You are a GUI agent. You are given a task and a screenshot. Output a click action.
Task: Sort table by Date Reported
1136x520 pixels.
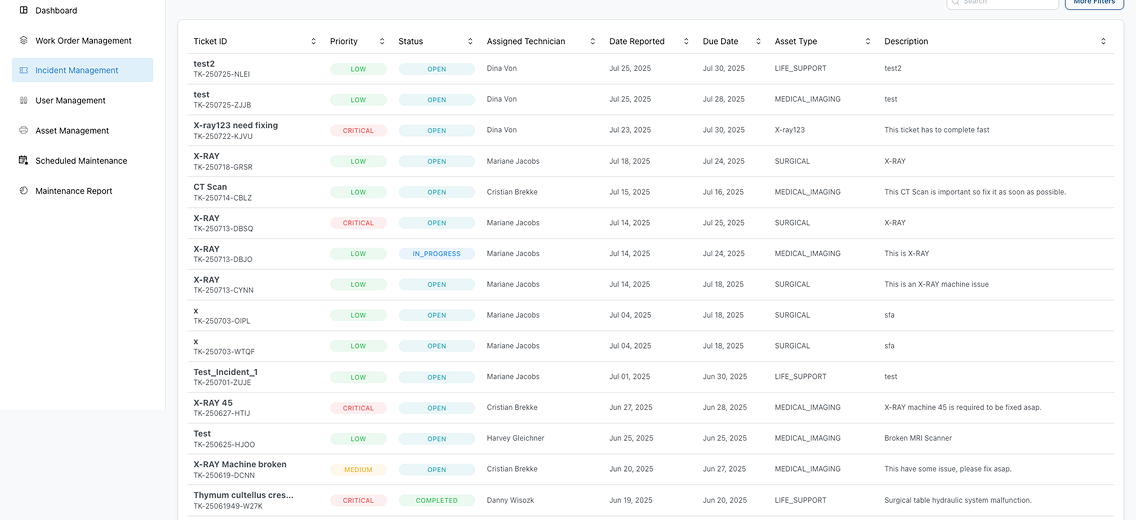coord(686,42)
